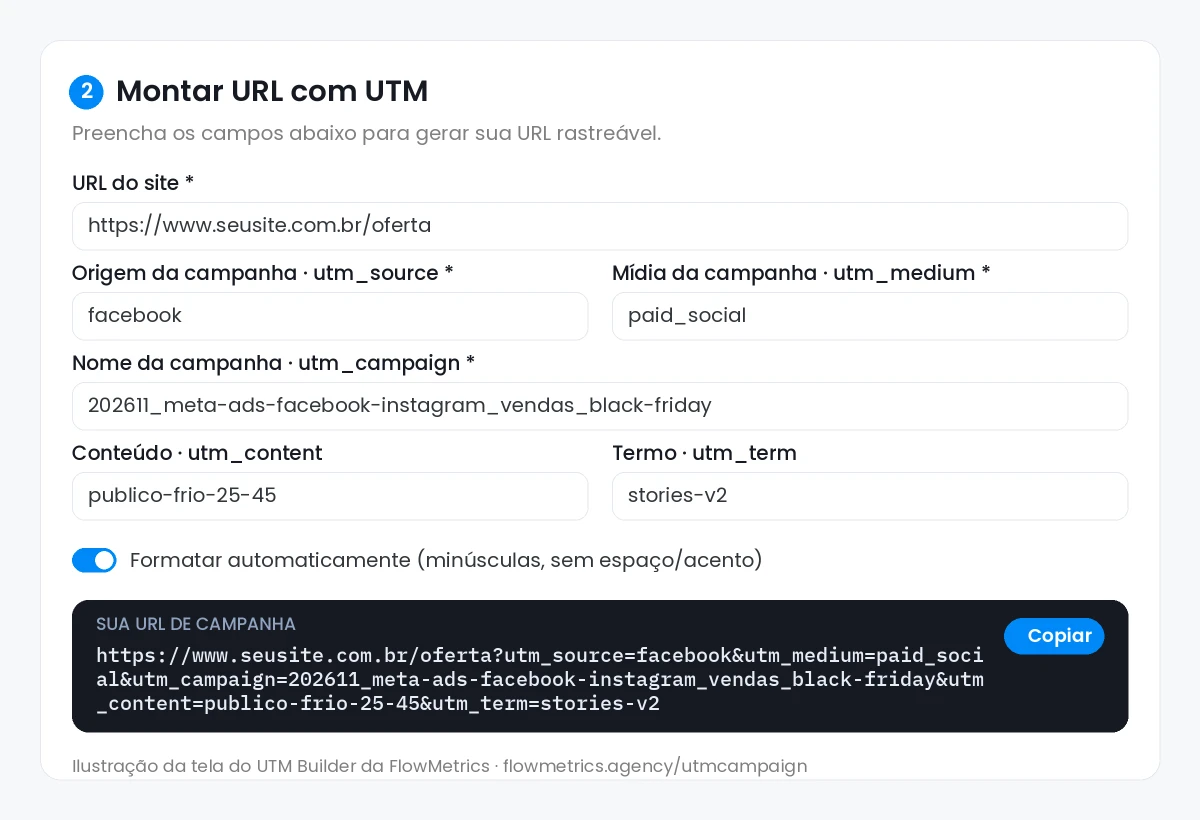Click the Origem da campanha label
The height and width of the screenshot is (820, 1200).
263,273
